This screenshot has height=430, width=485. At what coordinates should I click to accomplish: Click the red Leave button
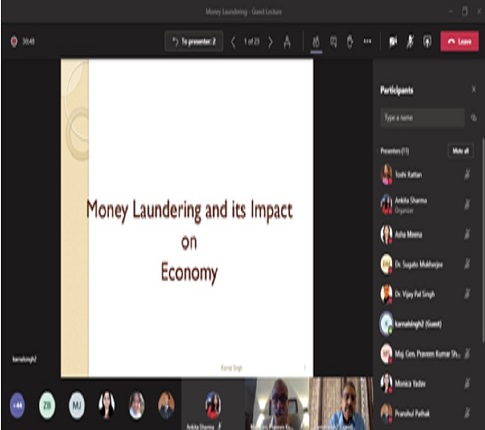(x=459, y=41)
